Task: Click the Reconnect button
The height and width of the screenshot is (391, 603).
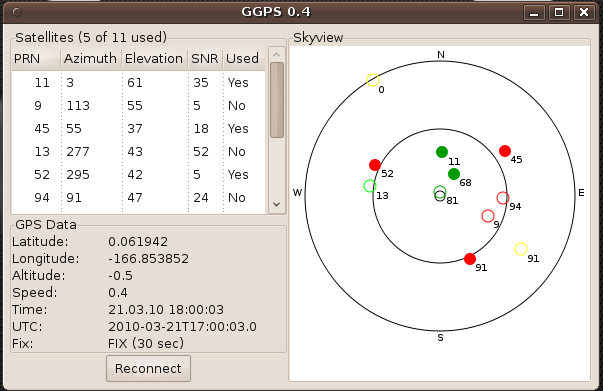Action: pos(148,368)
